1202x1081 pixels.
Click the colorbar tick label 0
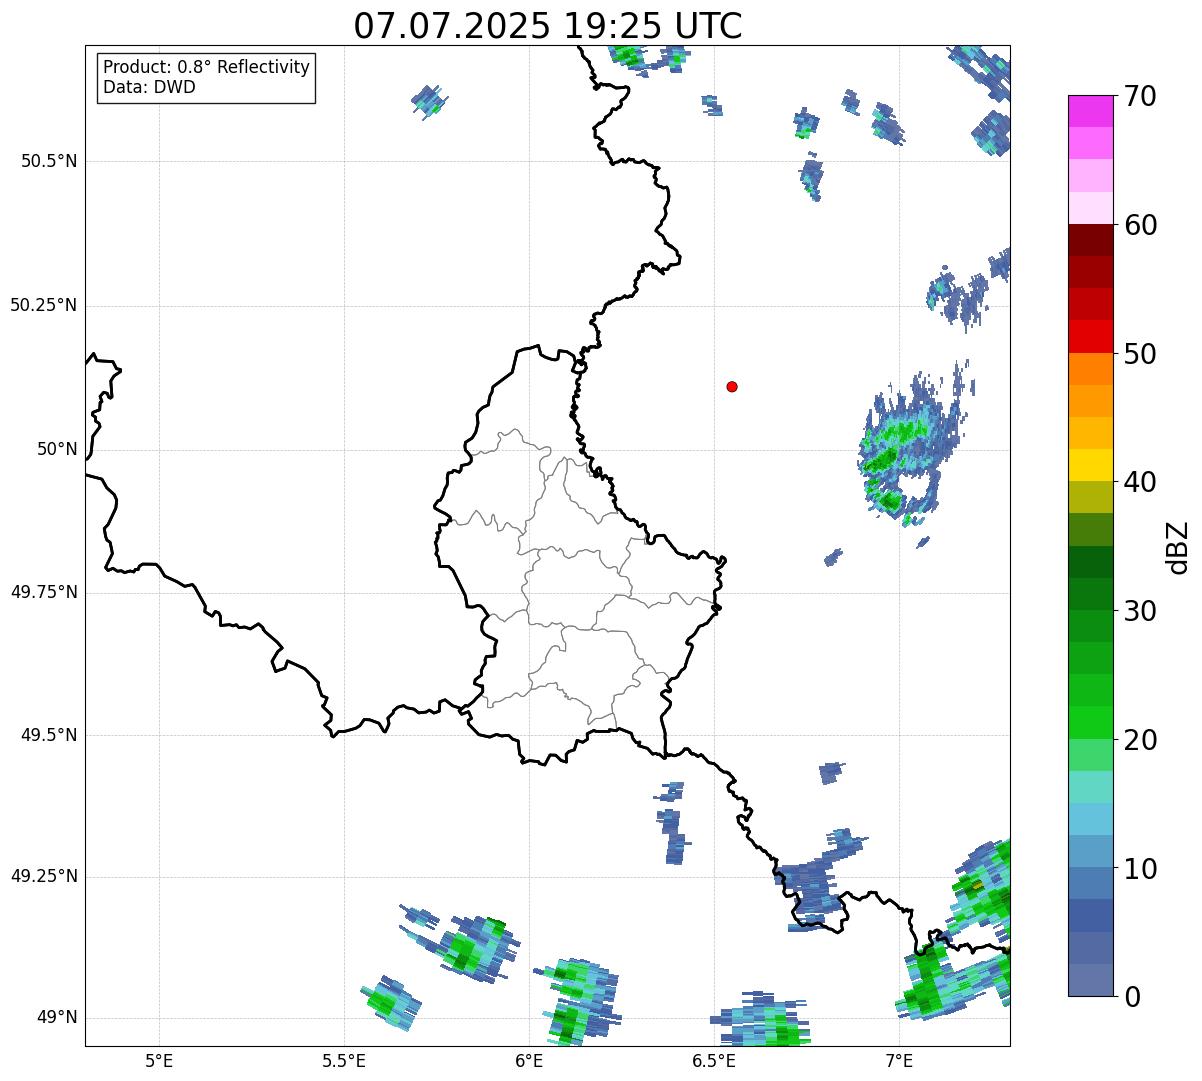tap(1132, 997)
